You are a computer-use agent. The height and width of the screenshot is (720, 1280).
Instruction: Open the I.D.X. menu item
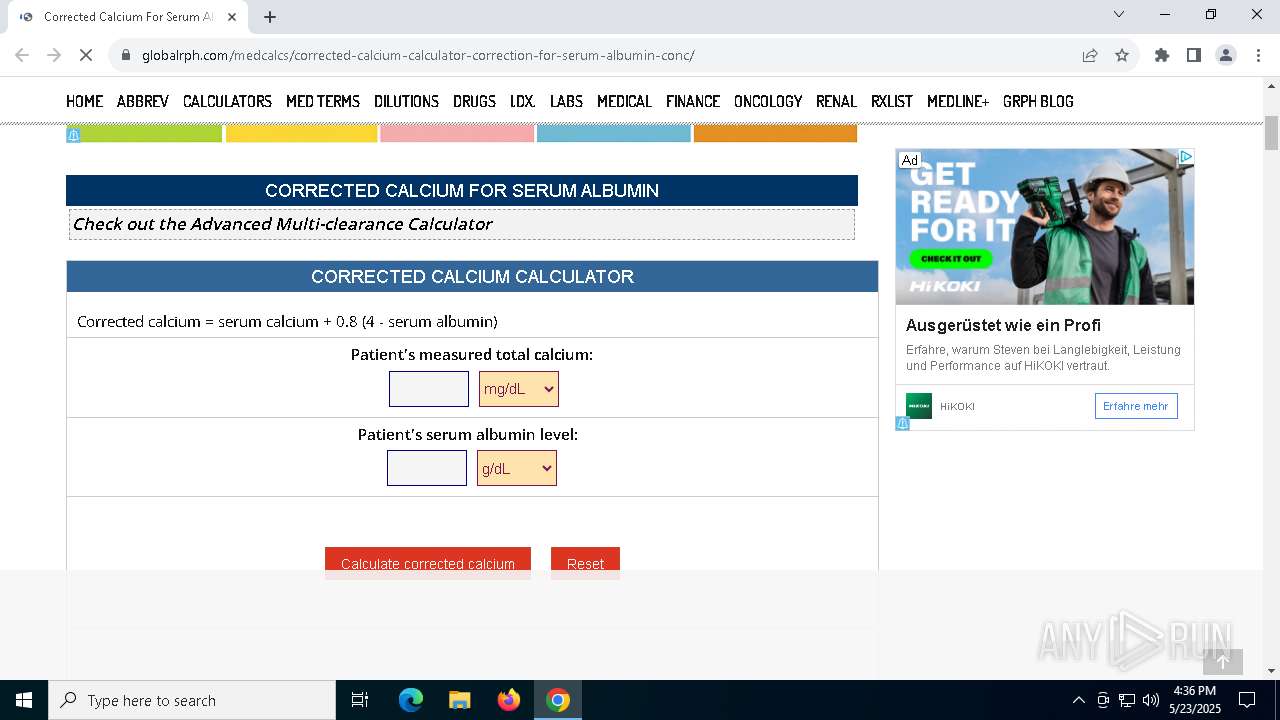pos(523,101)
